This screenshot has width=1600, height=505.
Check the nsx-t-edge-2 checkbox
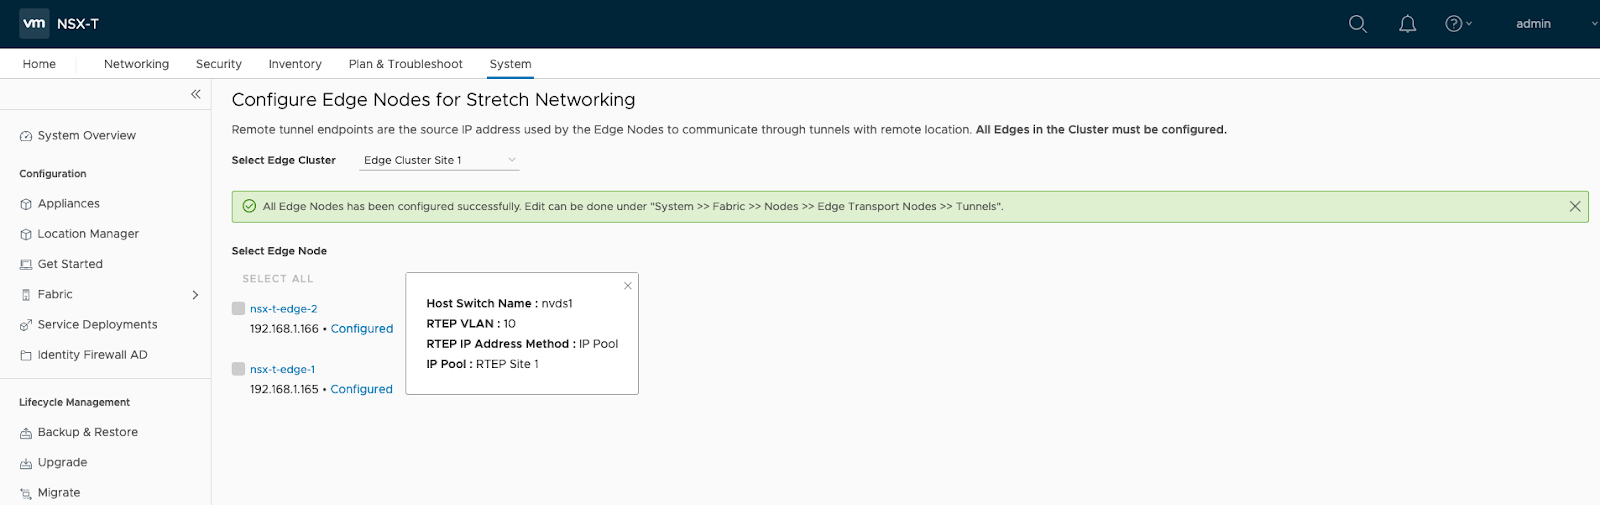point(238,309)
